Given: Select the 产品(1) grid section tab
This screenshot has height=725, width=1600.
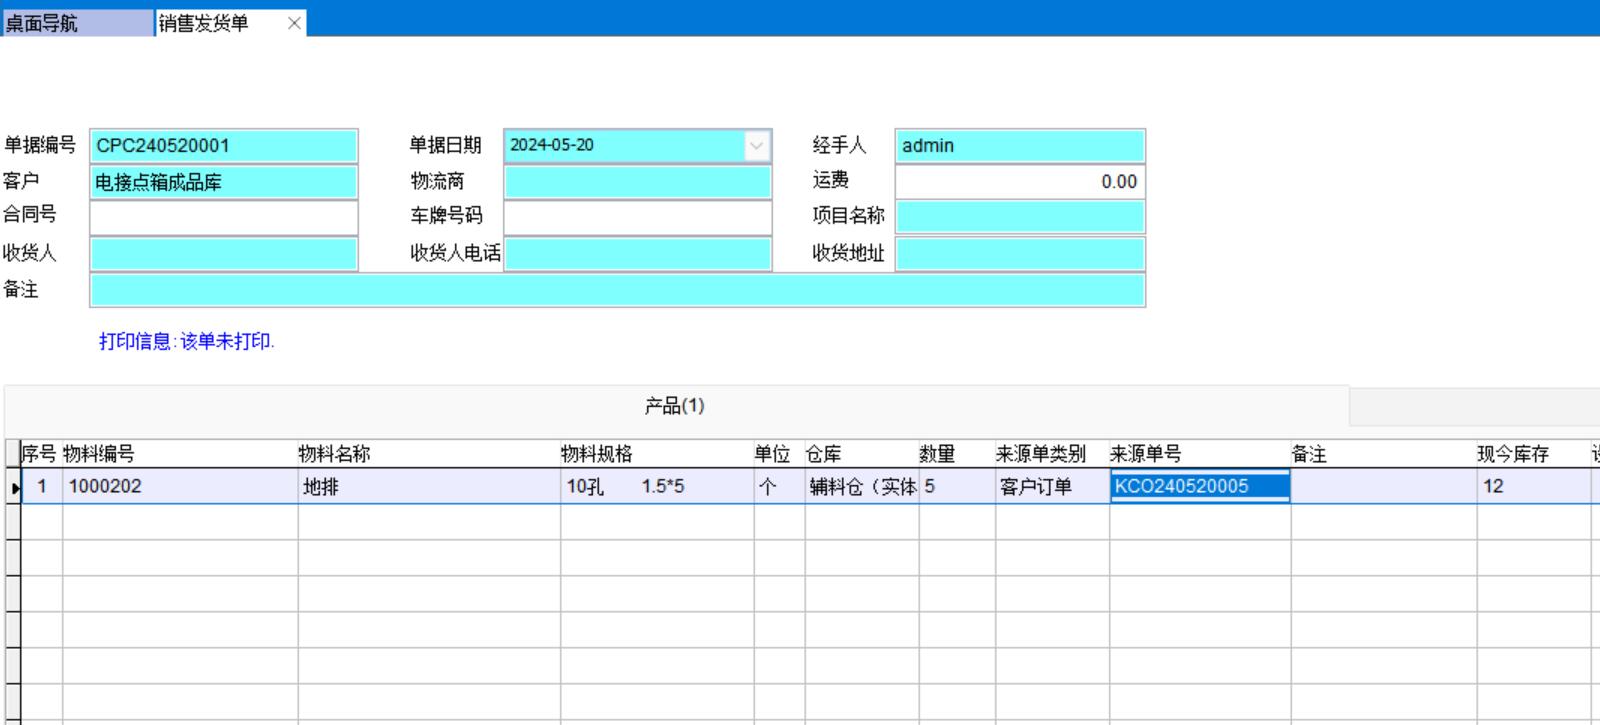Looking at the screenshot, I should 675,406.
